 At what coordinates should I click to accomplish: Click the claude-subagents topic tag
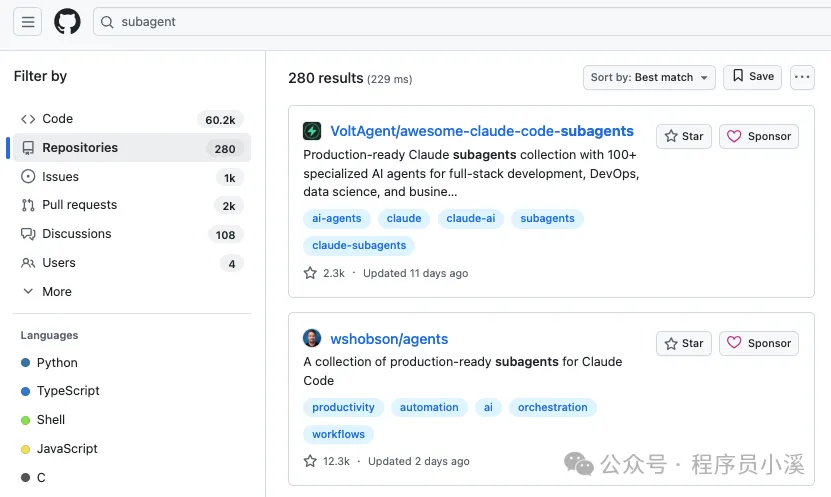(x=359, y=245)
